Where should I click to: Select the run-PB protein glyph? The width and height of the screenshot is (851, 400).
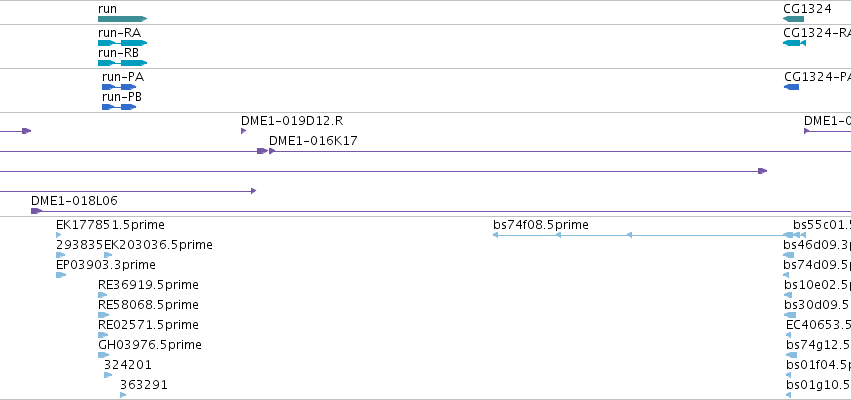click(x=119, y=107)
